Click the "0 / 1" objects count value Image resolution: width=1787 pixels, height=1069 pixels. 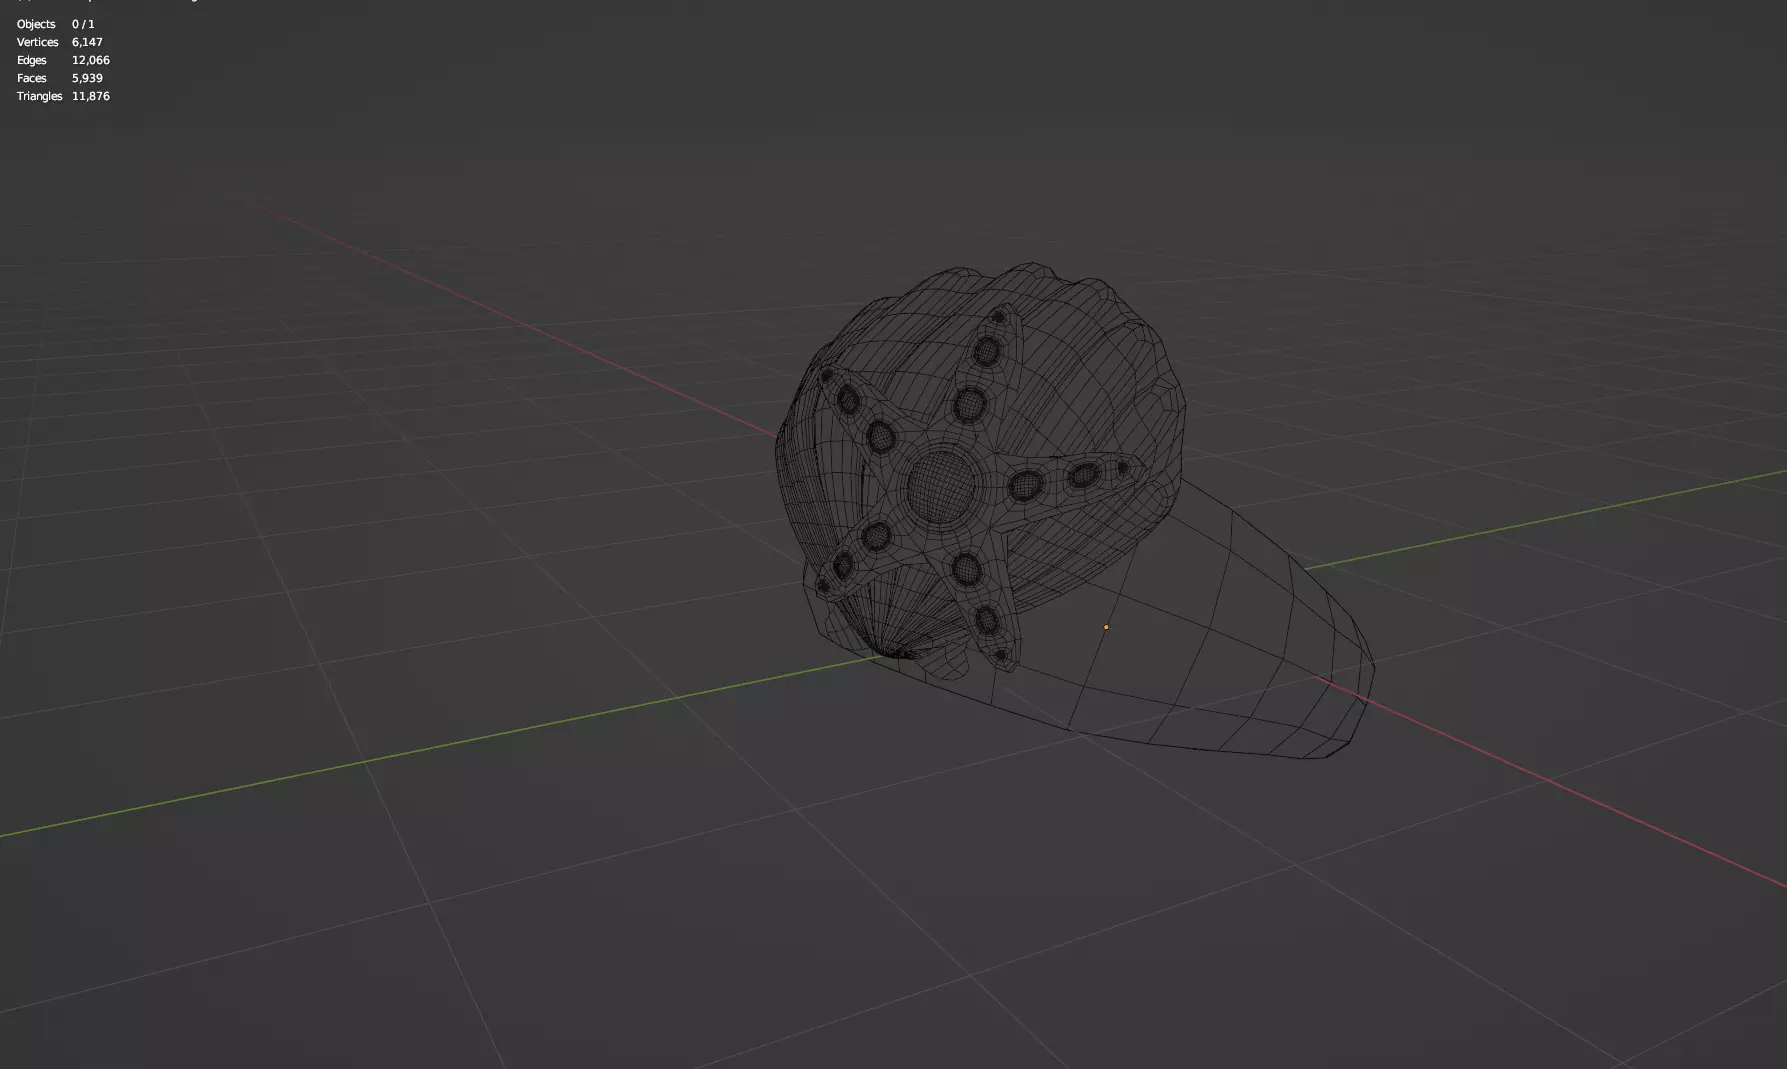83,24
